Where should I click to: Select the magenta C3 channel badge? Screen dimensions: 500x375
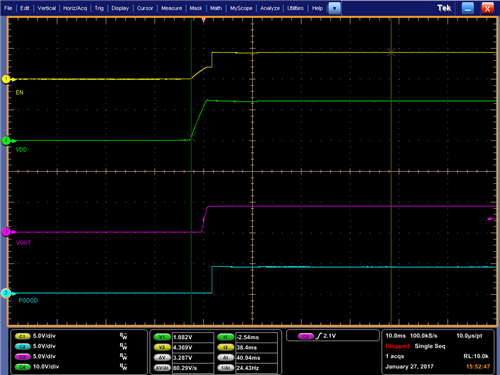click(x=22, y=357)
